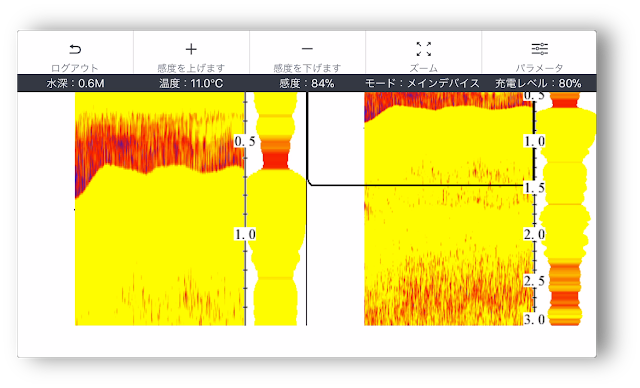Click the 3.0 depth label on right scale

click(x=535, y=319)
